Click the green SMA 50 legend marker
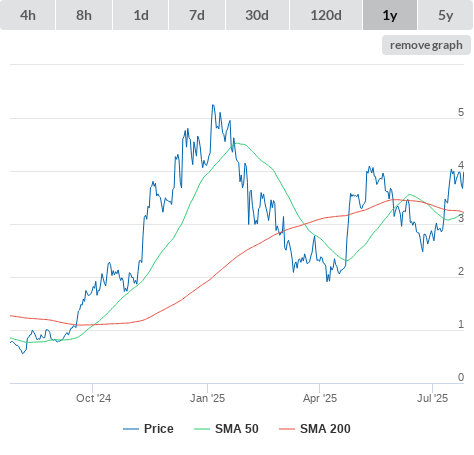 [202, 429]
